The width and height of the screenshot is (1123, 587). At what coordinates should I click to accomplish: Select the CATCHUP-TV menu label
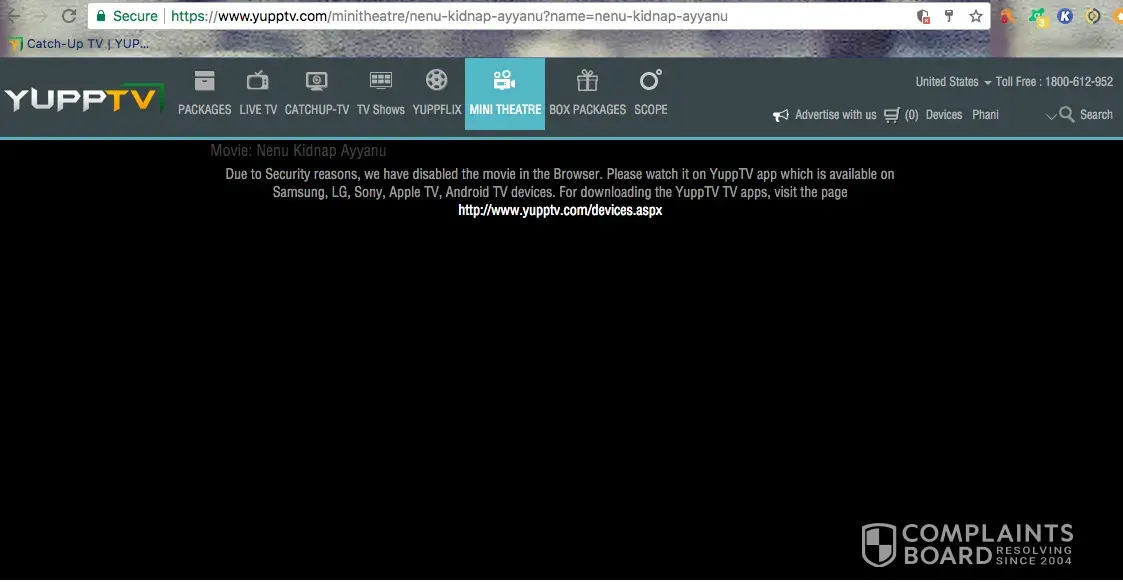click(317, 110)
